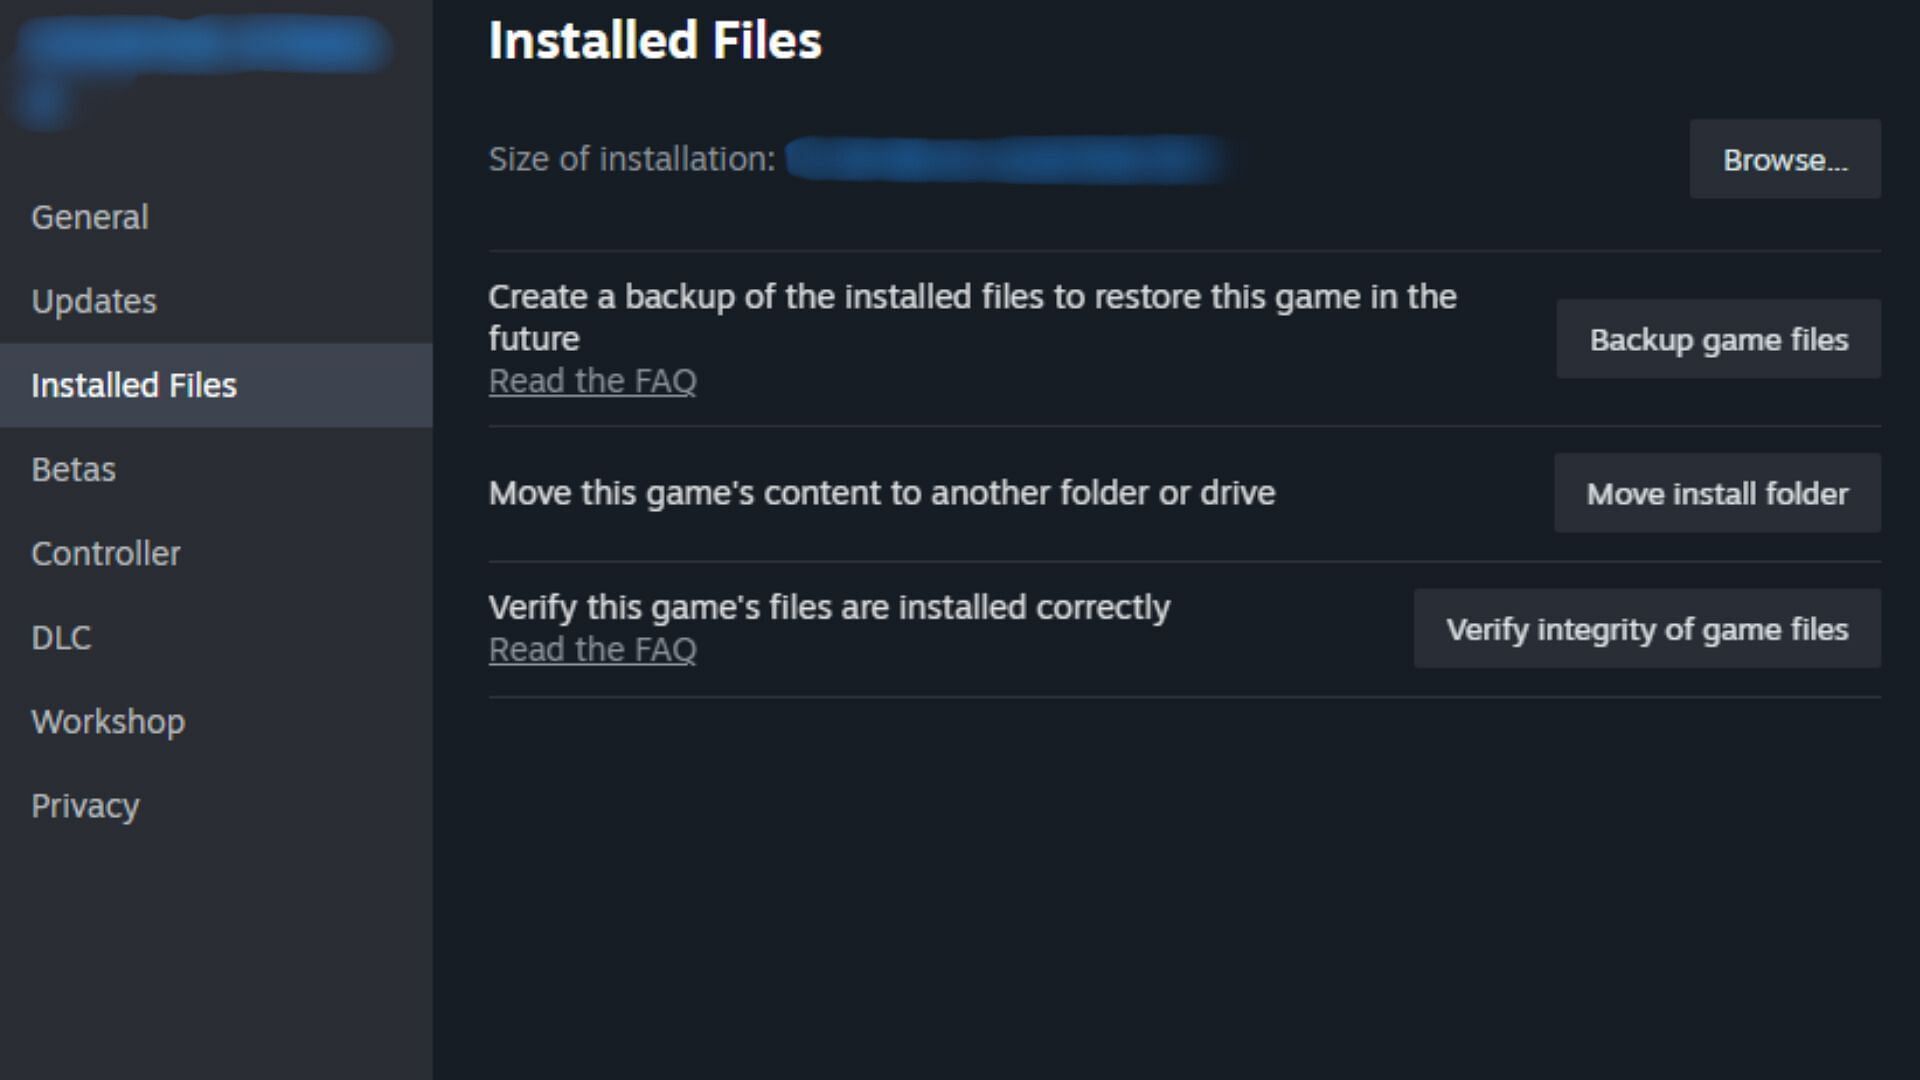Navigate to Controller settings

click(105, 553)
